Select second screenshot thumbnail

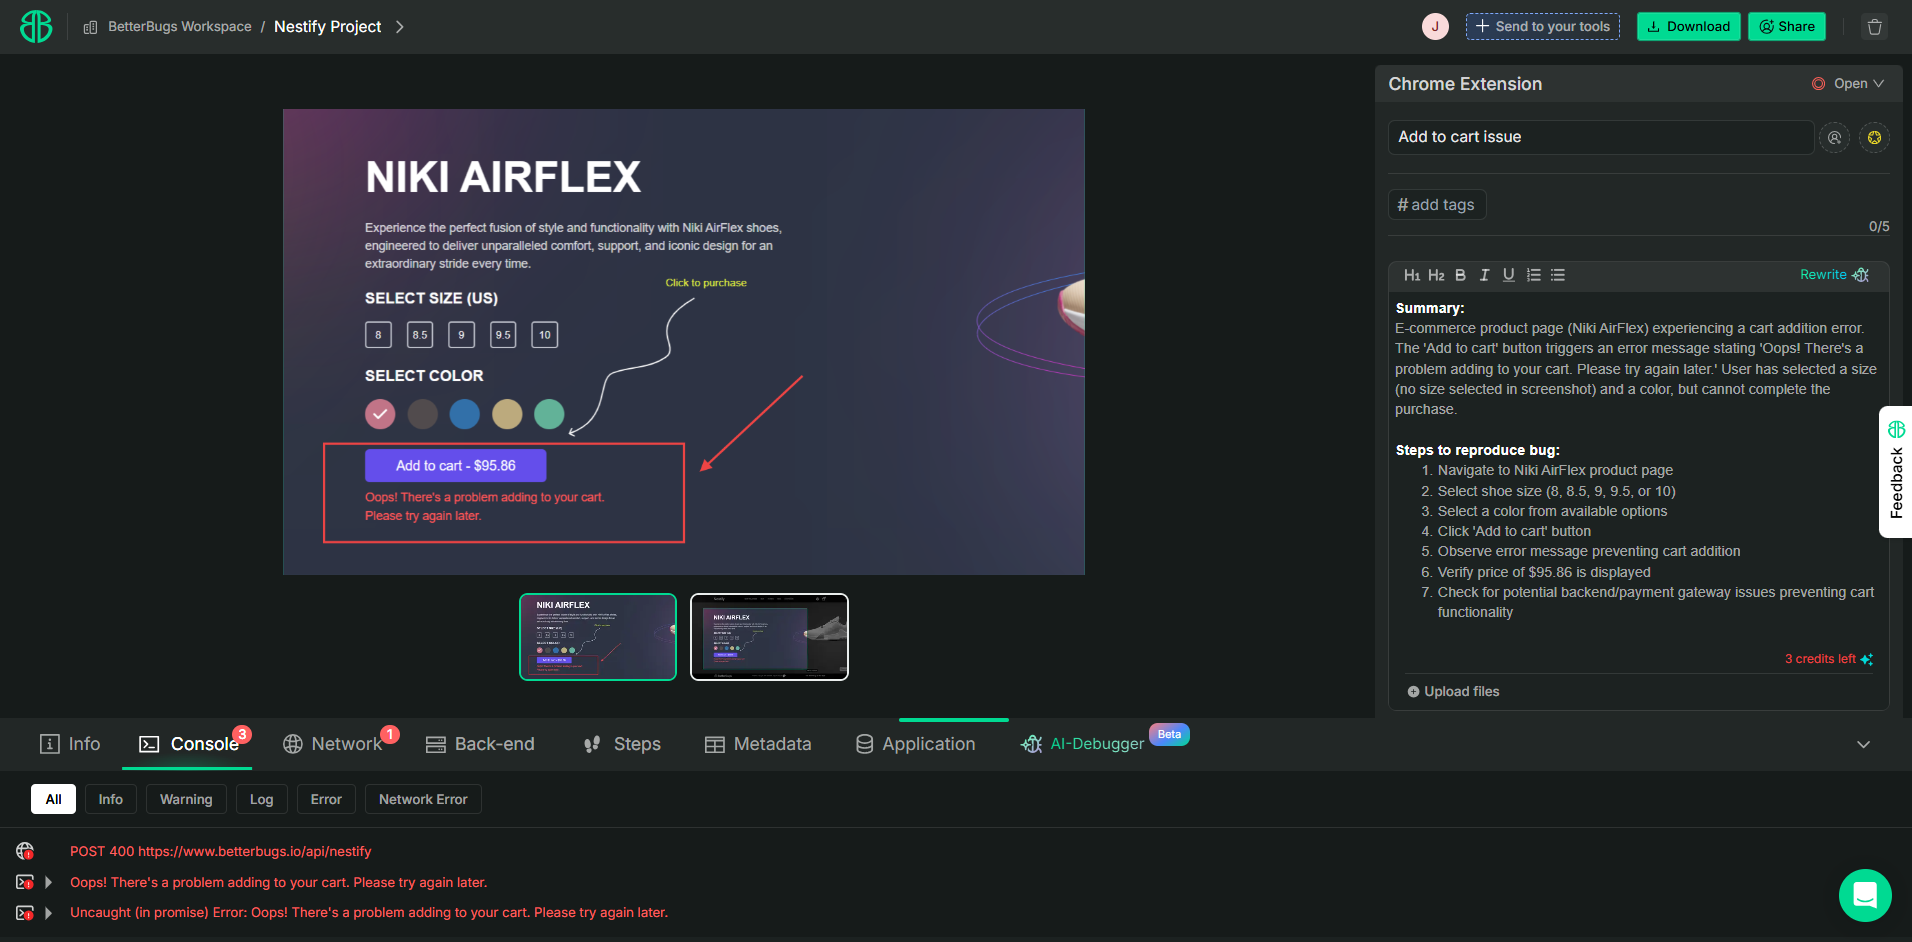(x=769, y=637)
